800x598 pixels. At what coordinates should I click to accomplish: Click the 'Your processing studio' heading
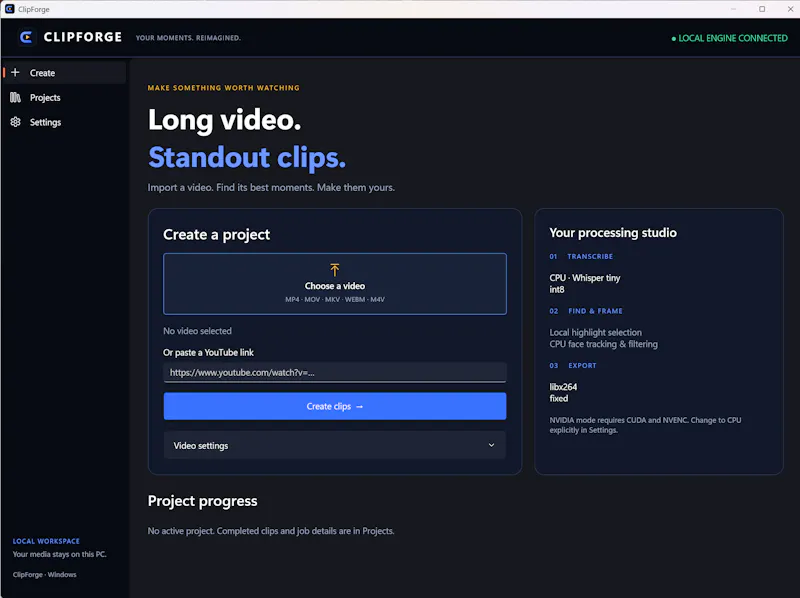[x=613, y=233]
